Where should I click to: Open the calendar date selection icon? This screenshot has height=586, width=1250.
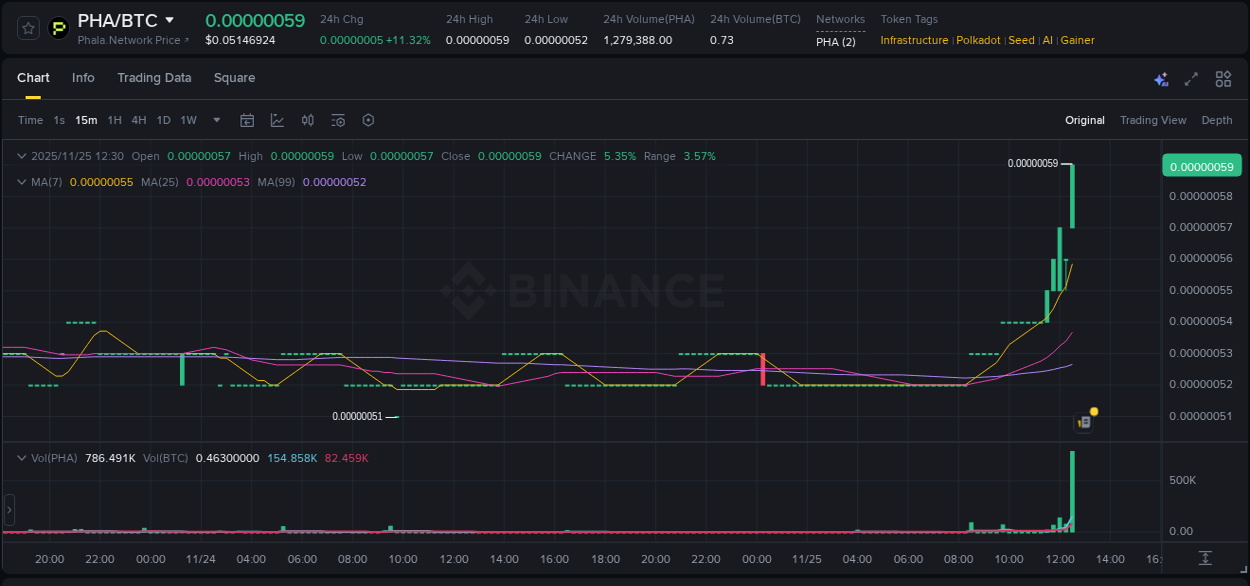tap(247, 120)
